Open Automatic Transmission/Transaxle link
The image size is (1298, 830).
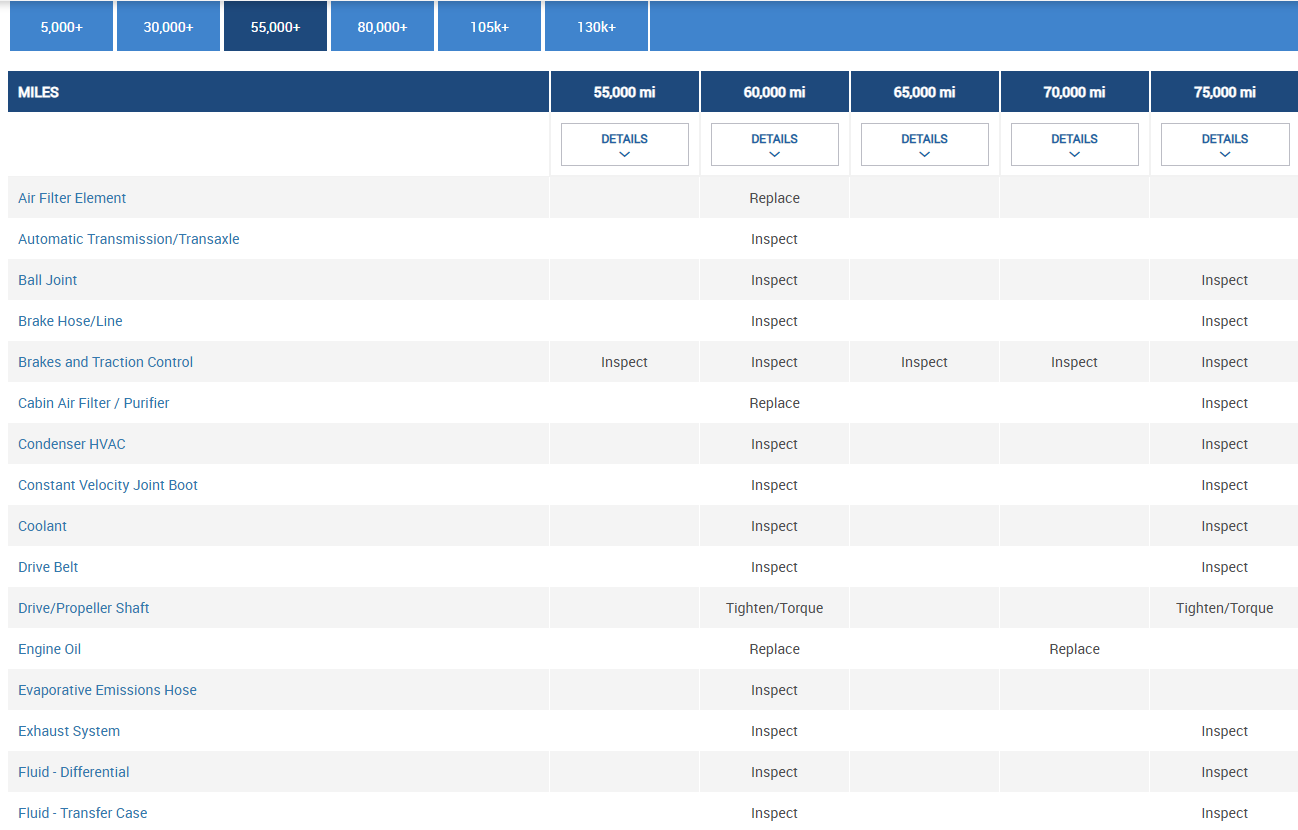(129, 239)
